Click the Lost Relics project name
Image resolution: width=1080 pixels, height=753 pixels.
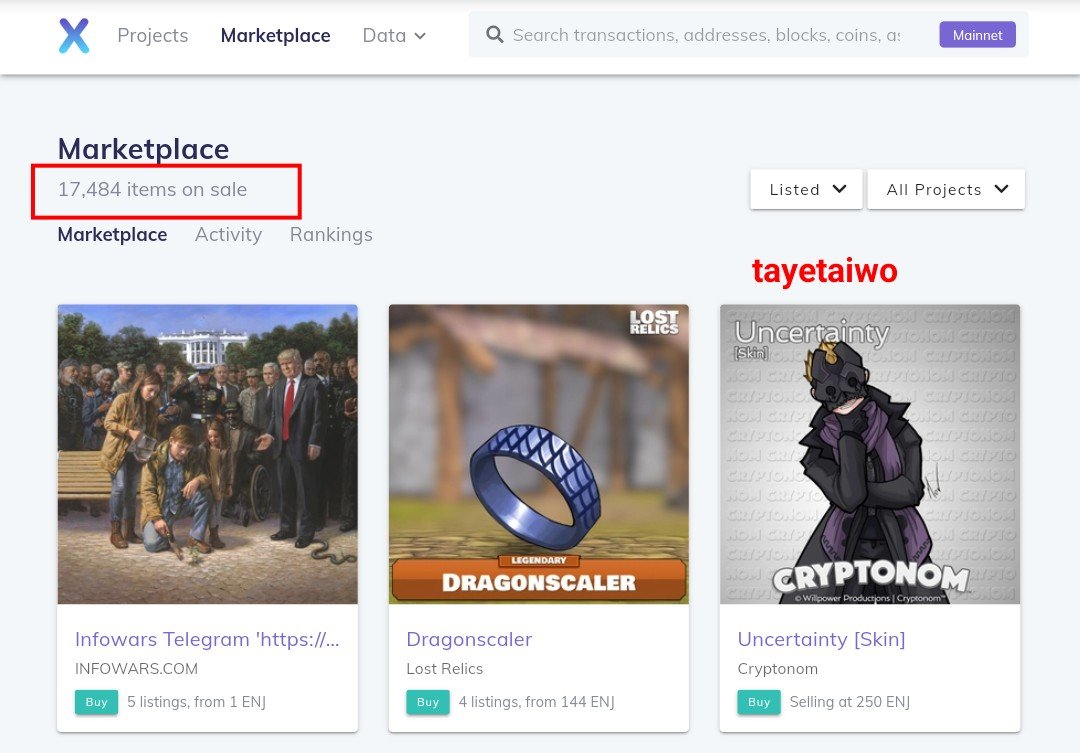tap(445, 669)
